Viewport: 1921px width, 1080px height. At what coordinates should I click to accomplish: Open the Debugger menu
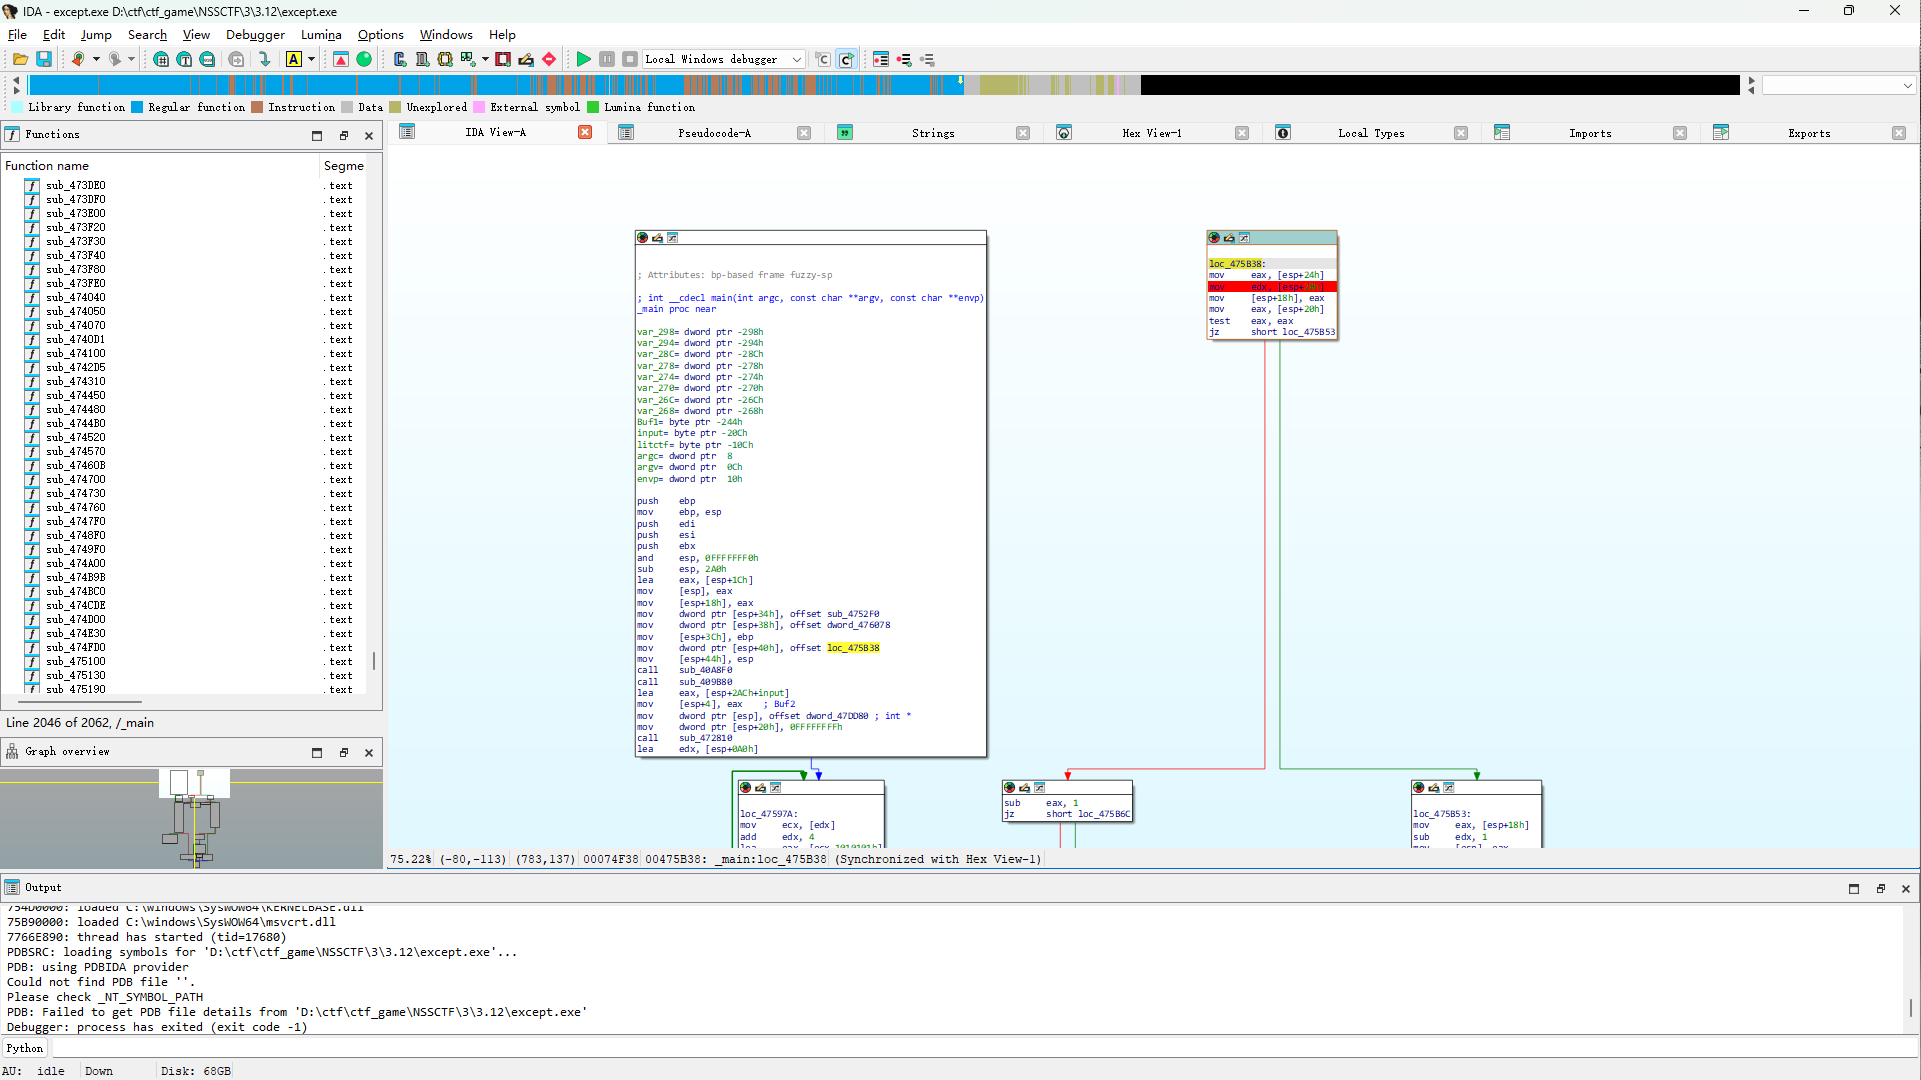click(255, 35)
